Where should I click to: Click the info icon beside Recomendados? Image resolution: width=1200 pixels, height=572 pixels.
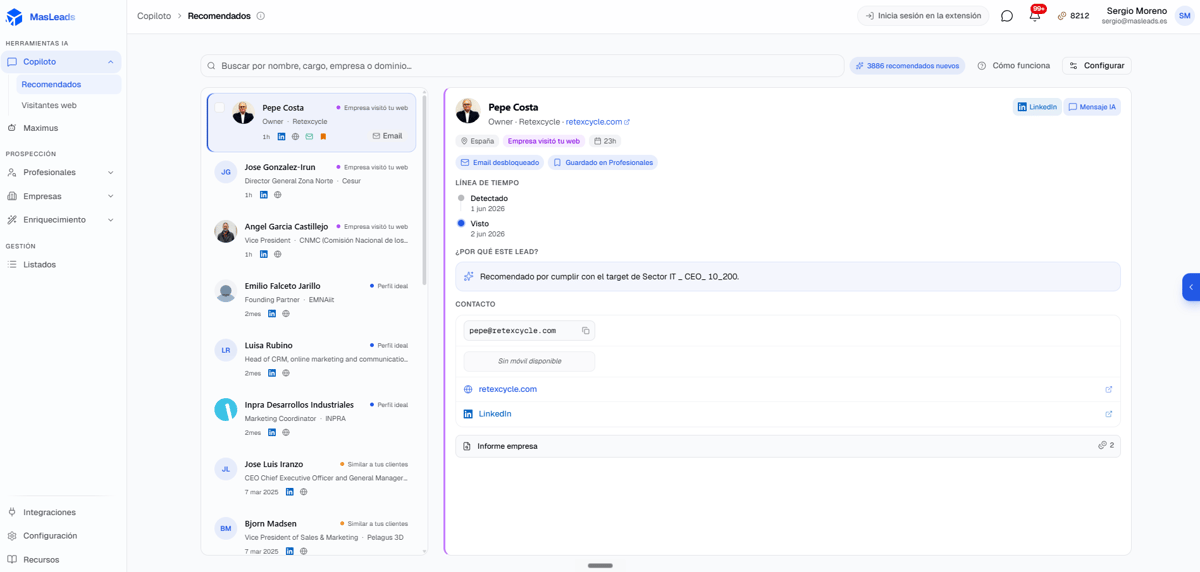[x=261, y=16]
